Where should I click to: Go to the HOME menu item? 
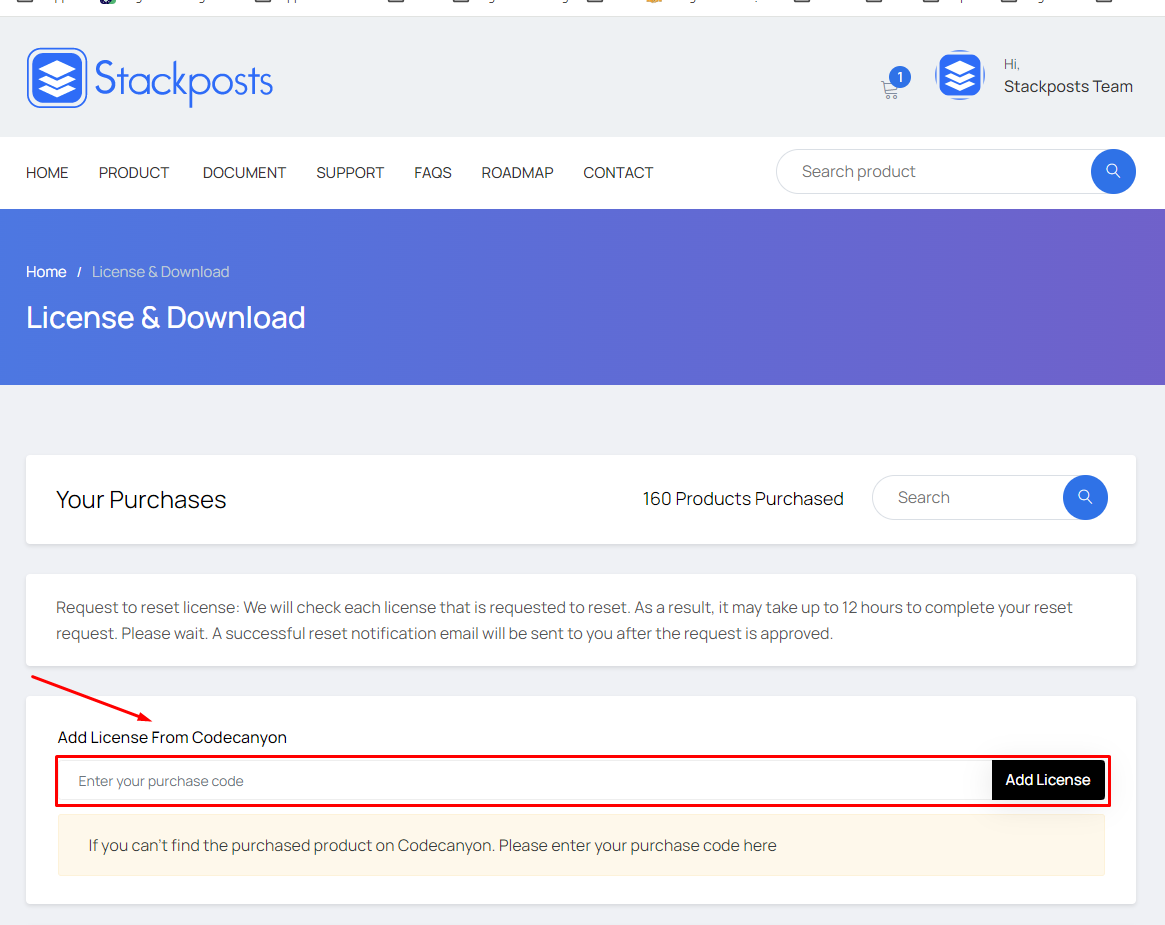pyautogui.click(x=47, y=173)
